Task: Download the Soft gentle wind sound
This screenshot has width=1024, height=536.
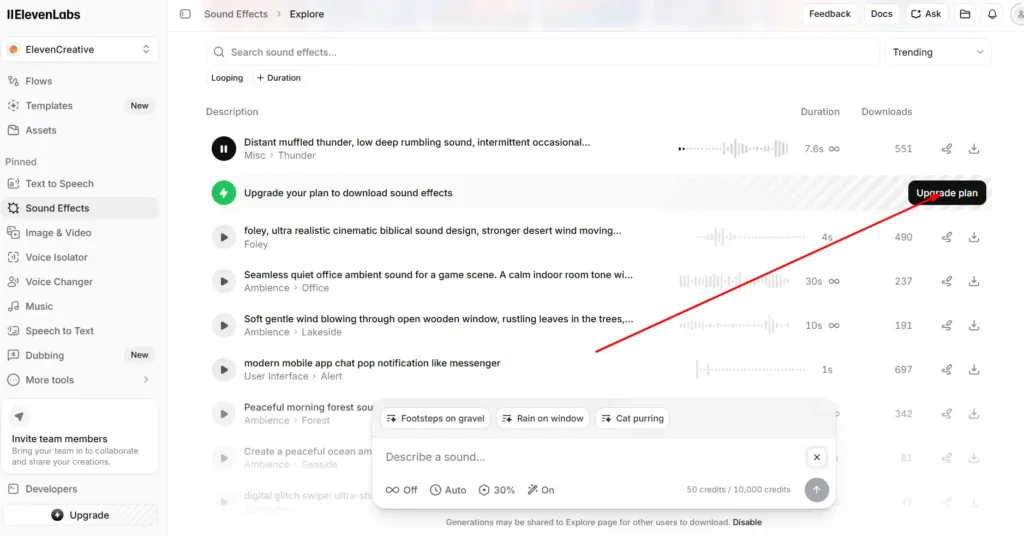Action: click(974, 325)
